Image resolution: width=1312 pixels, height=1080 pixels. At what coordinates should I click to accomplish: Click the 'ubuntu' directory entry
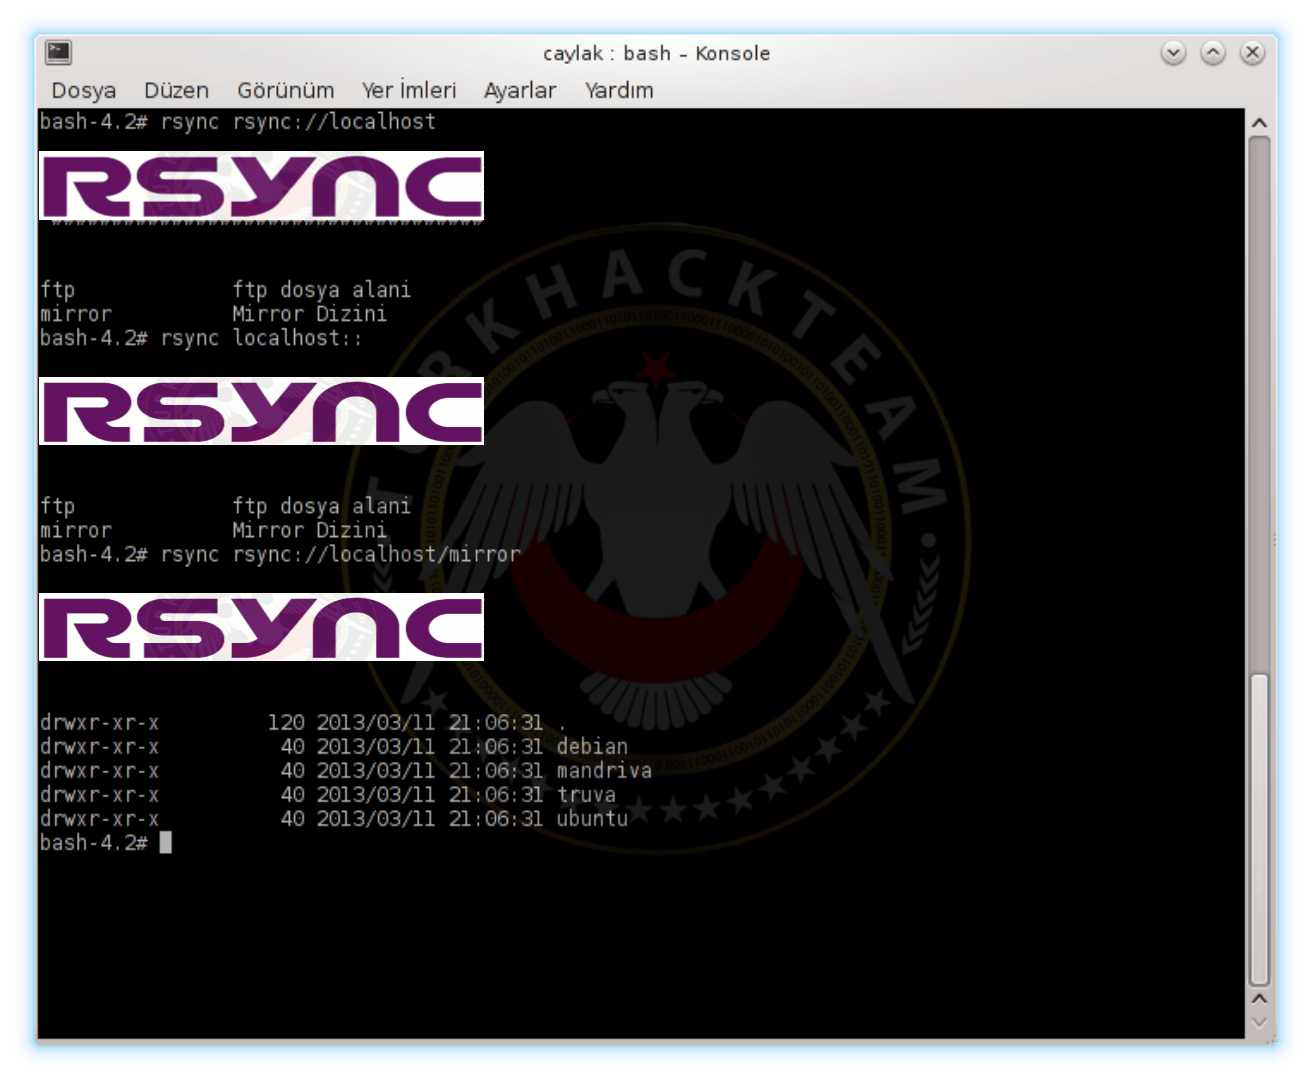[592, 818]
